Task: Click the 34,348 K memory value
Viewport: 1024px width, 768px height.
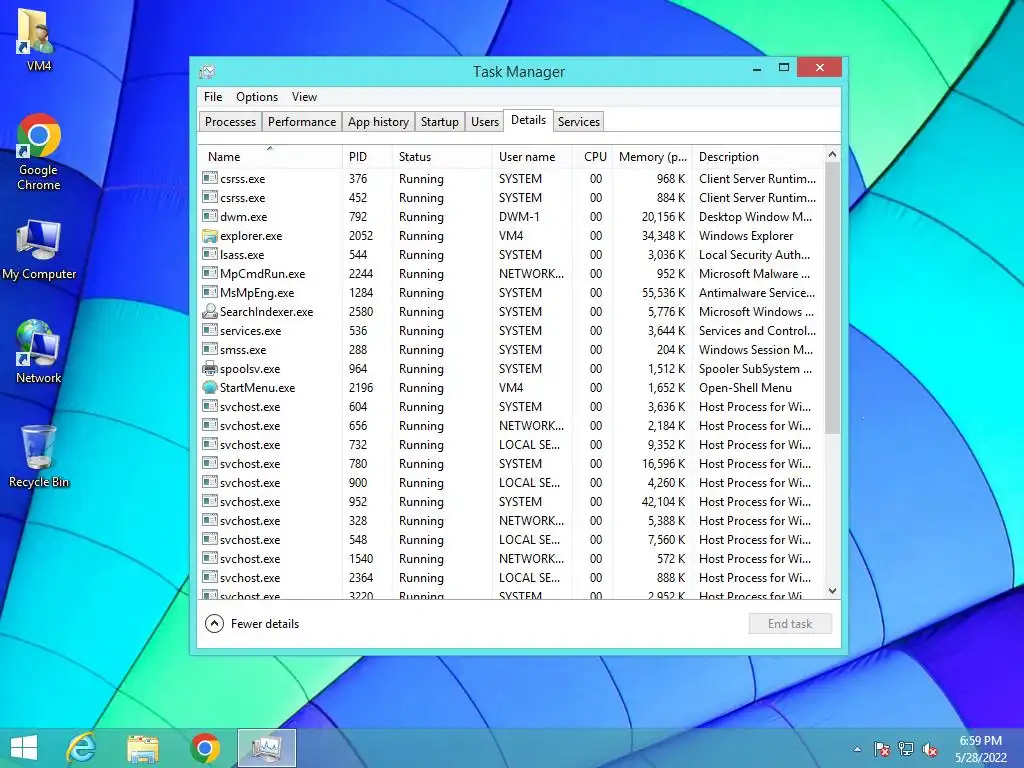Action: (664, 236)
